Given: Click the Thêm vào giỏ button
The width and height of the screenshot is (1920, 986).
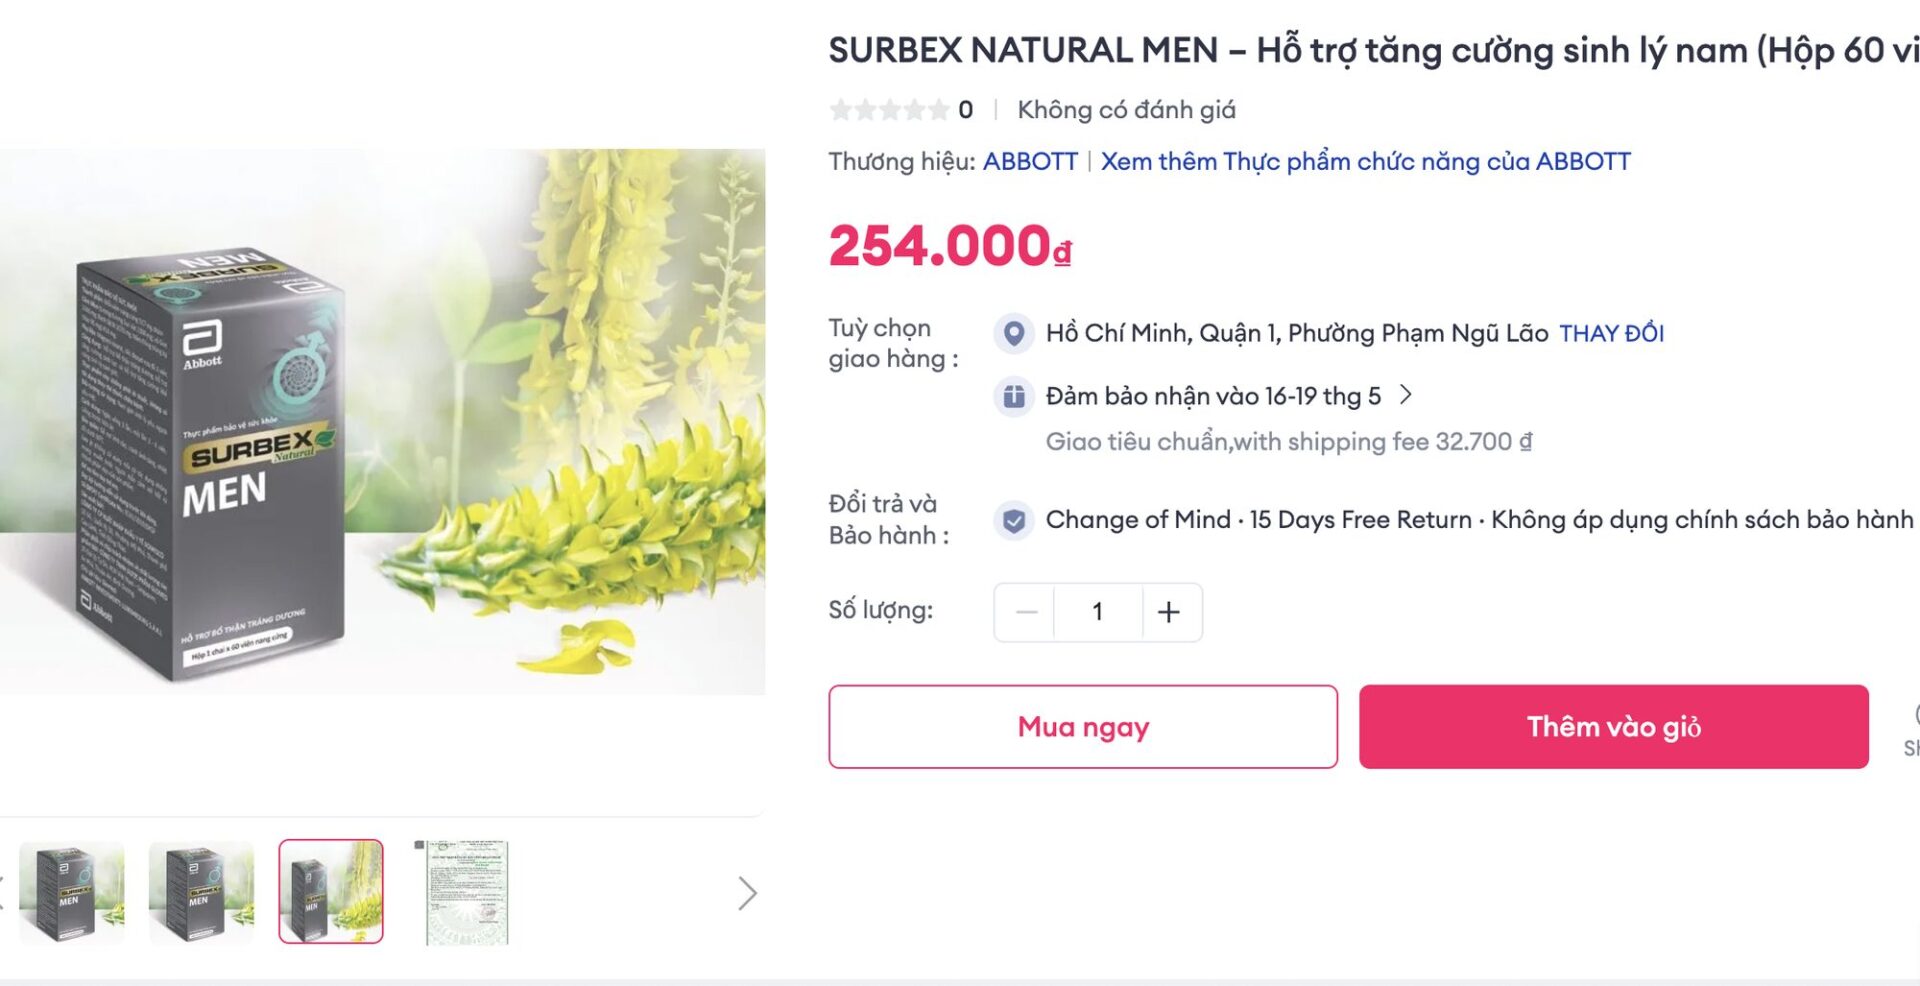Looking at the screenshot, I should click(x=1611, y=727).
